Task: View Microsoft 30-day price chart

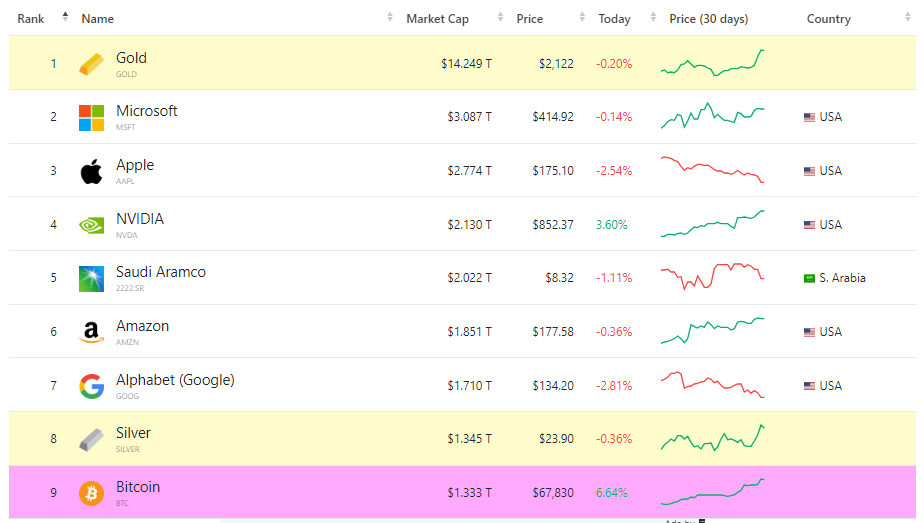Action: 712,116
